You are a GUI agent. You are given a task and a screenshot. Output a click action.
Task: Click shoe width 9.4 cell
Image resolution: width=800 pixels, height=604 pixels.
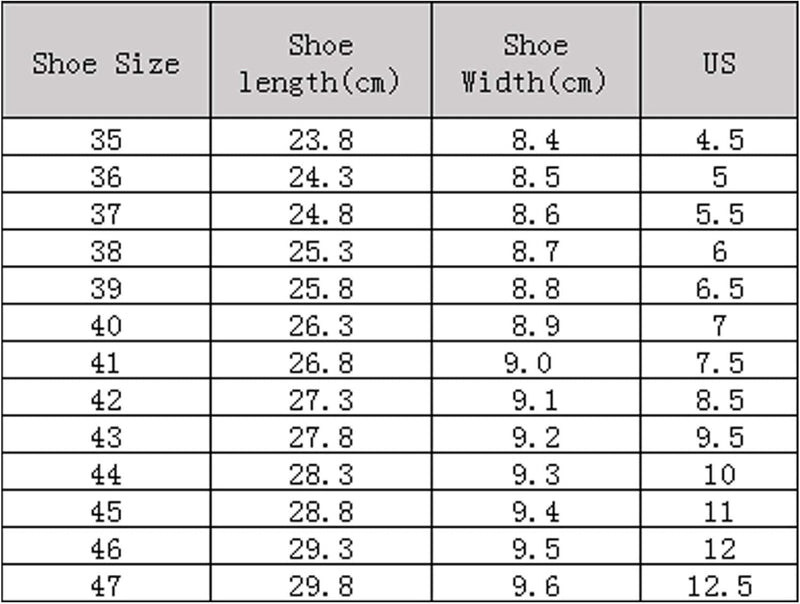click(535, 512)
